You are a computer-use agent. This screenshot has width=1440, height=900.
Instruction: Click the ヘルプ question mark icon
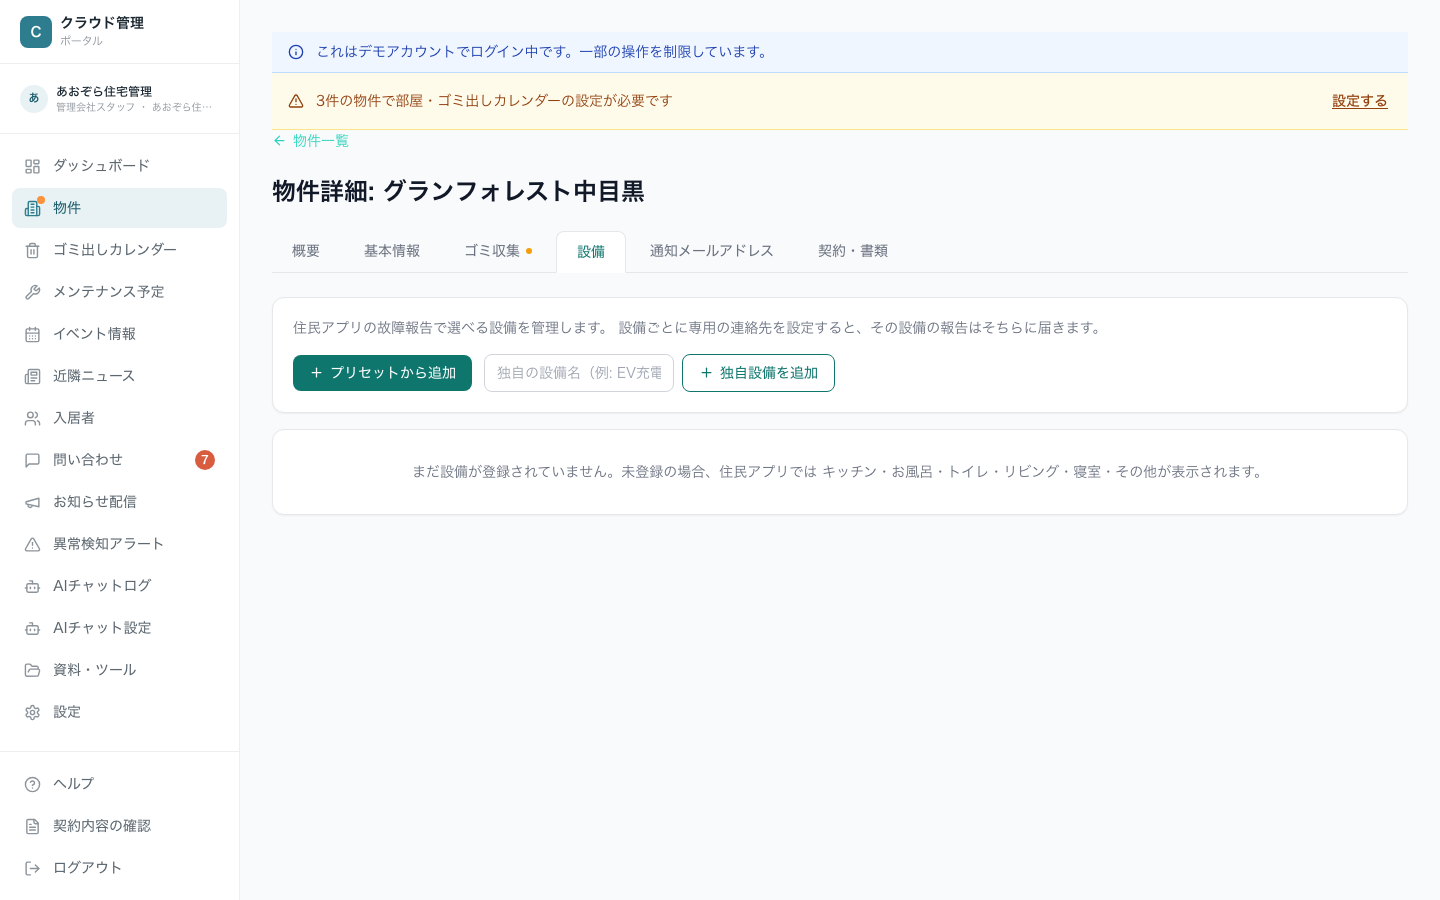(32, 784)
